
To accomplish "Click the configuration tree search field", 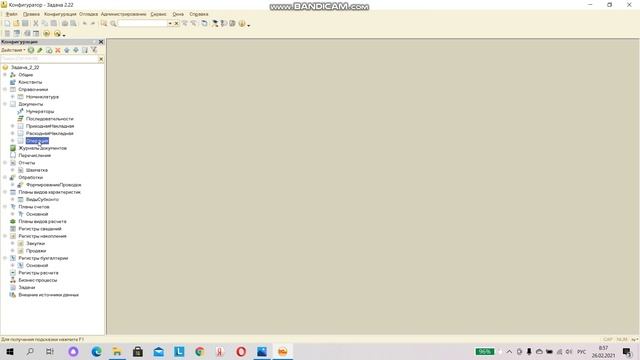I will [x=49, y=59].
